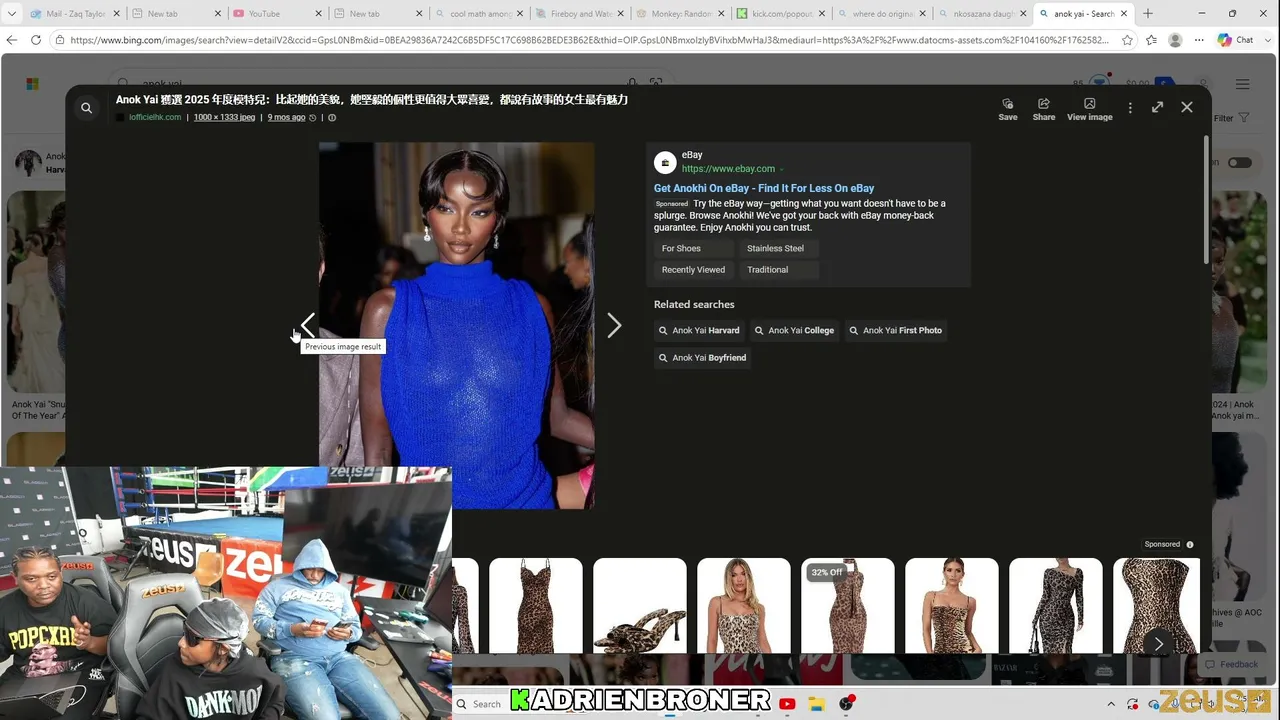This screenshot has width=1280, height=720.
Task: Add this page to favorites star
Action: tap(1128, 40)
